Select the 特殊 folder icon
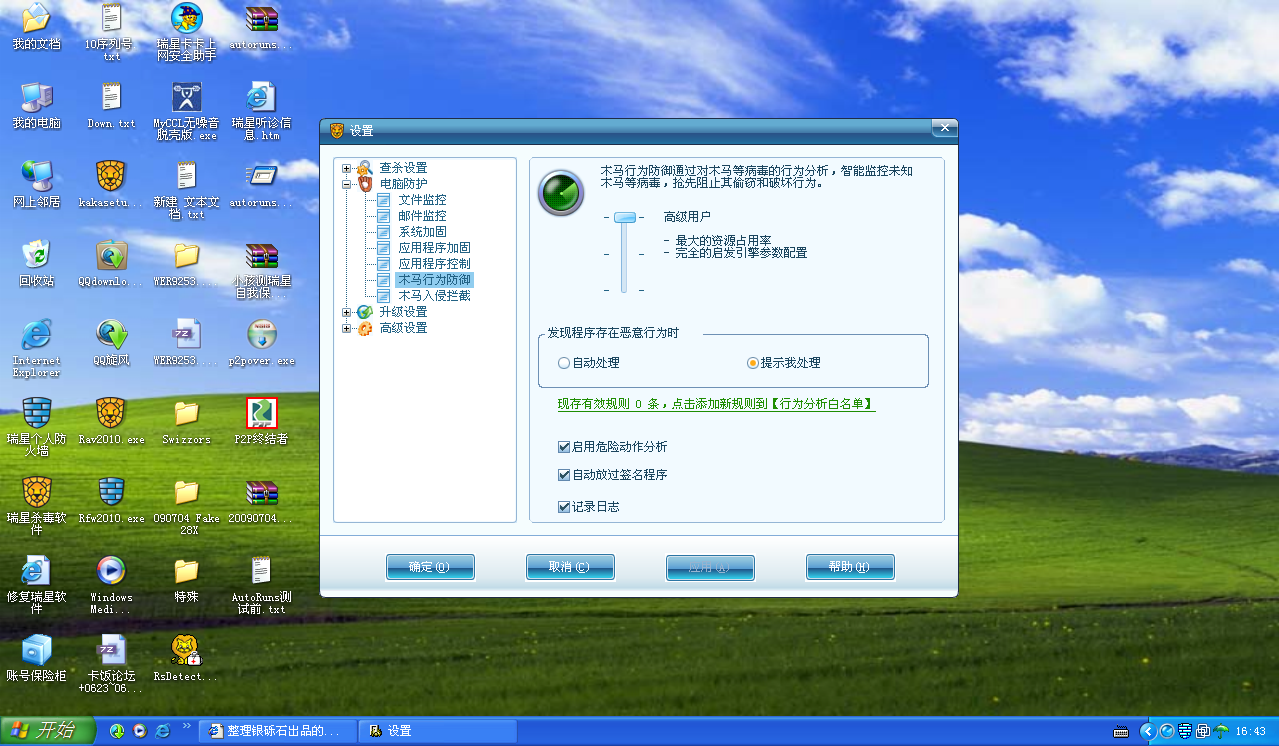The height and width of the screenshot is (746, 1279). [186, 579]
